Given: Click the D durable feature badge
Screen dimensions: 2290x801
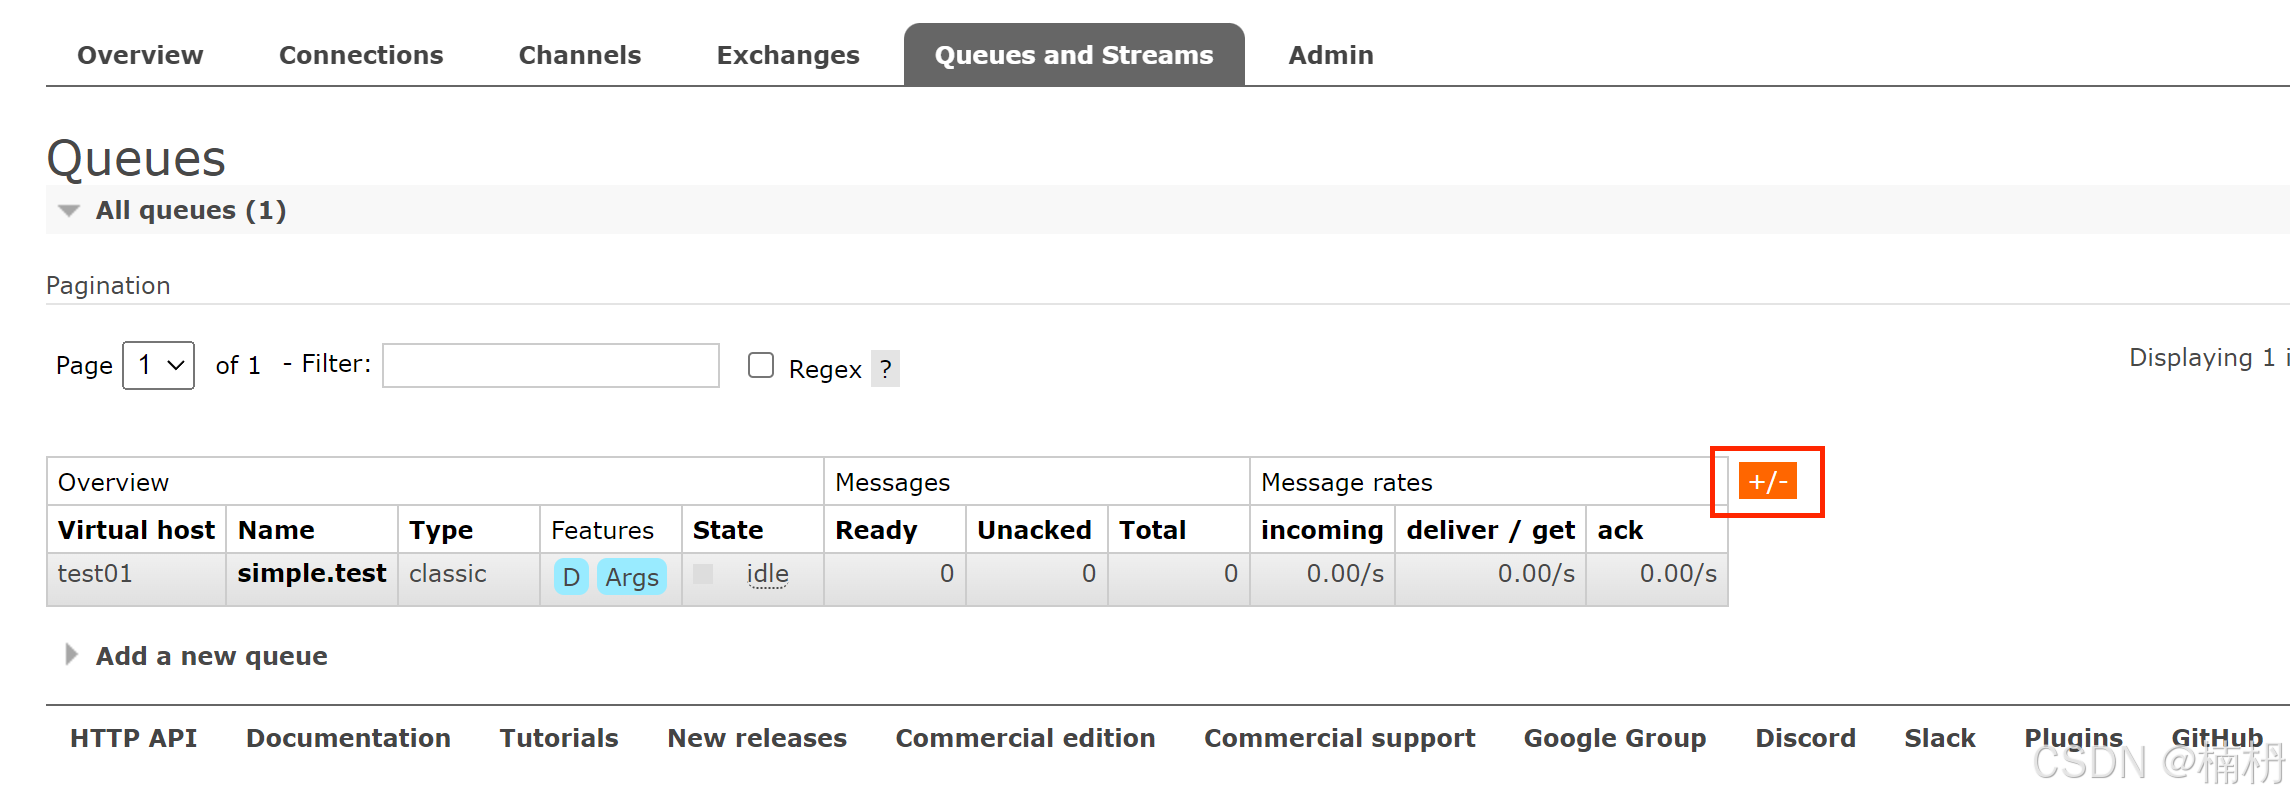Looking at the screenshot, I should pyautogui.click(x=571, y=577).
